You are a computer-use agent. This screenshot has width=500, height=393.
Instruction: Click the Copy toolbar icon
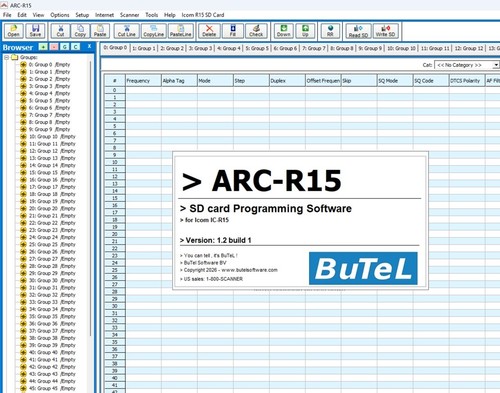[80, 31]
